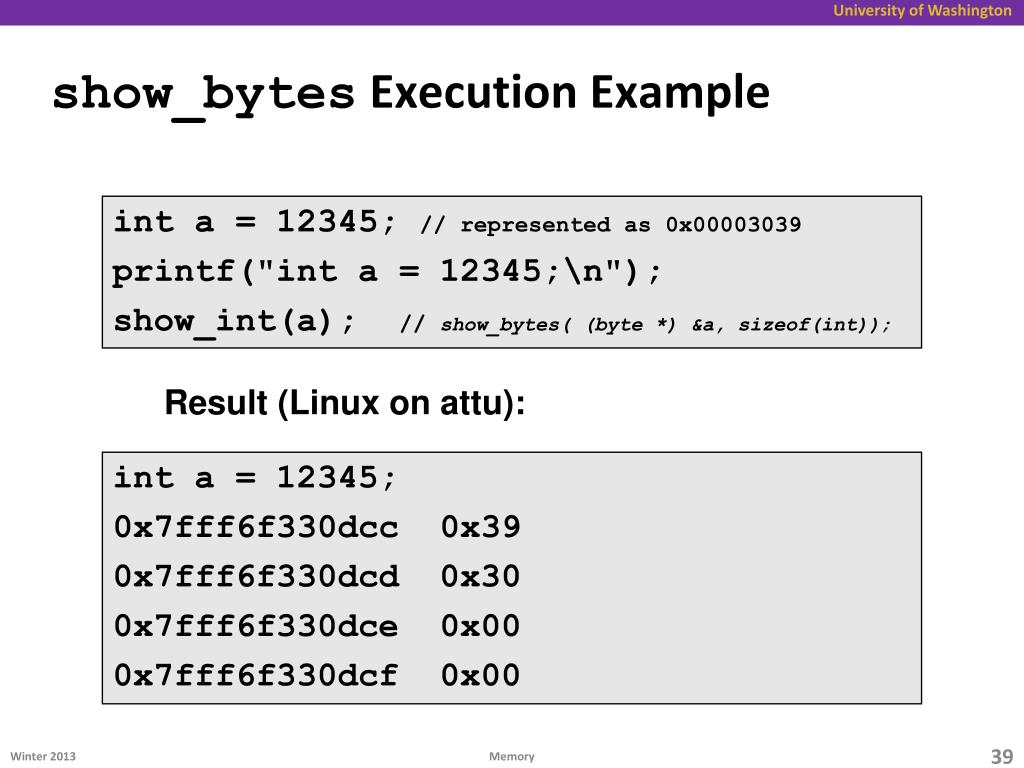This screenshot has width=1024, height=768.
Task: Select the show_int(a); call text
Action: click(234, 322)
